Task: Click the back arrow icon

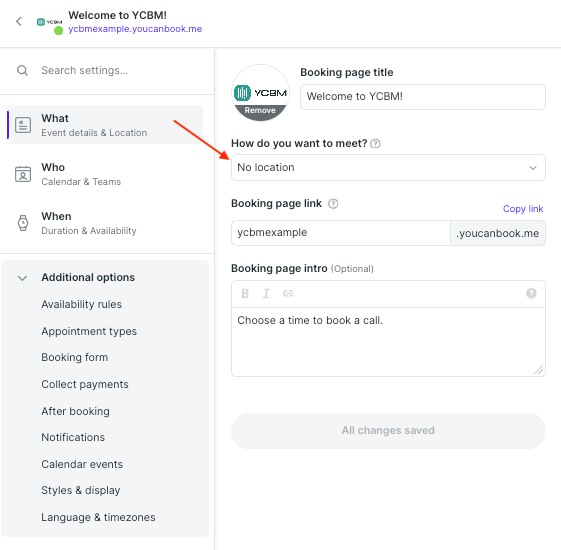Action: (x=19, y=21)
